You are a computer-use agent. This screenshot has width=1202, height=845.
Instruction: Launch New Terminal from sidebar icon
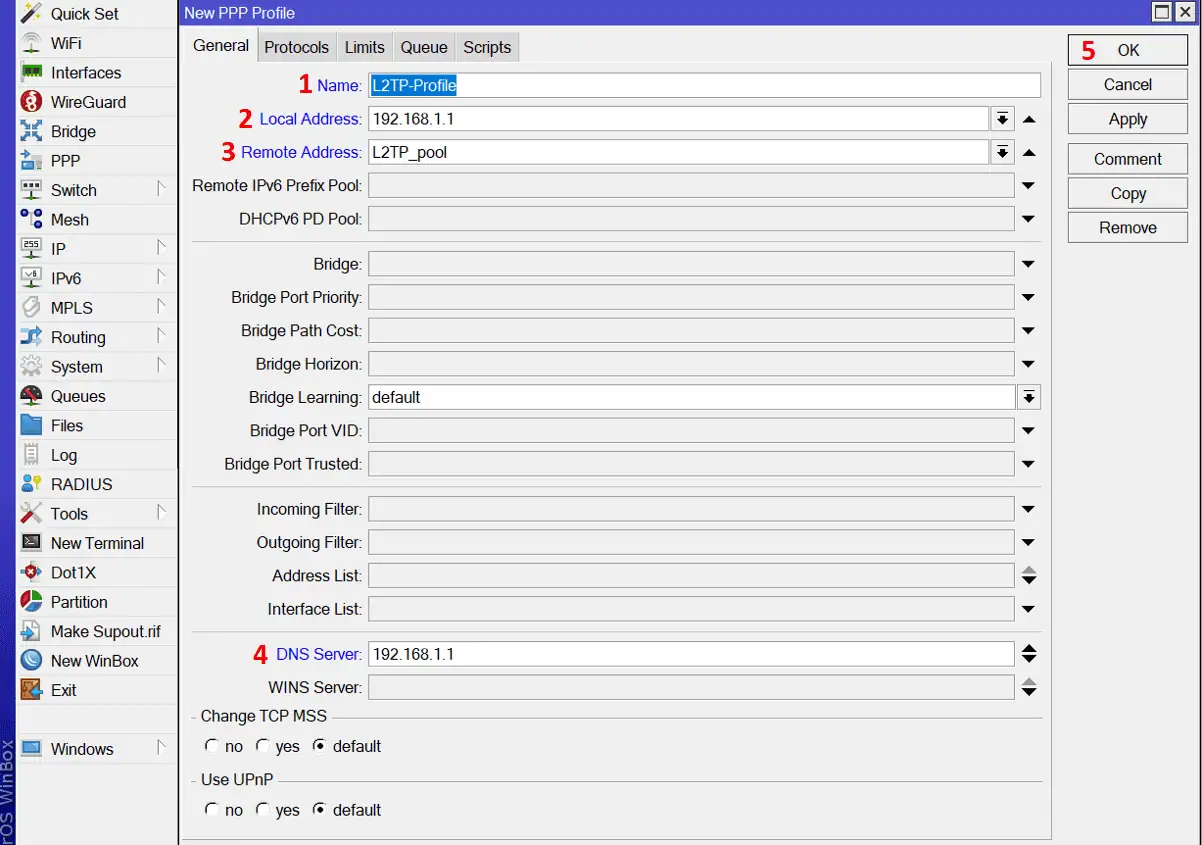point(32,543)
